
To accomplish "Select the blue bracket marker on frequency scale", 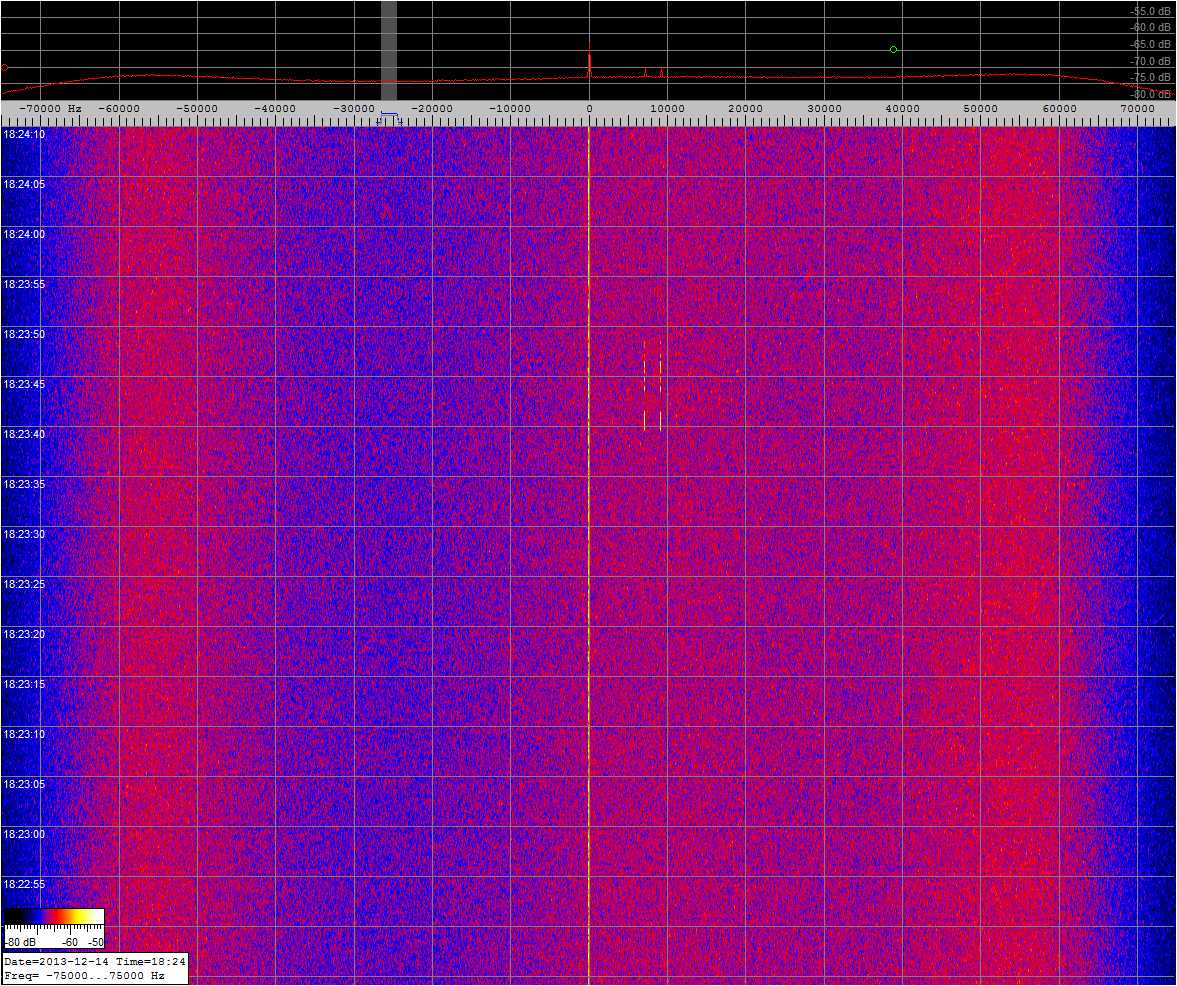I will click(x=389, y=117).
